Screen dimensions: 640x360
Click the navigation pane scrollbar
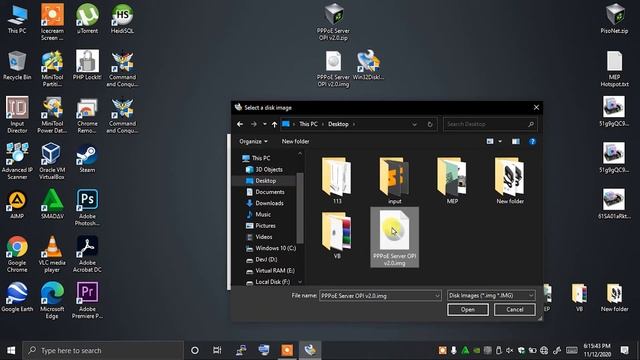[x=300, y=208]
